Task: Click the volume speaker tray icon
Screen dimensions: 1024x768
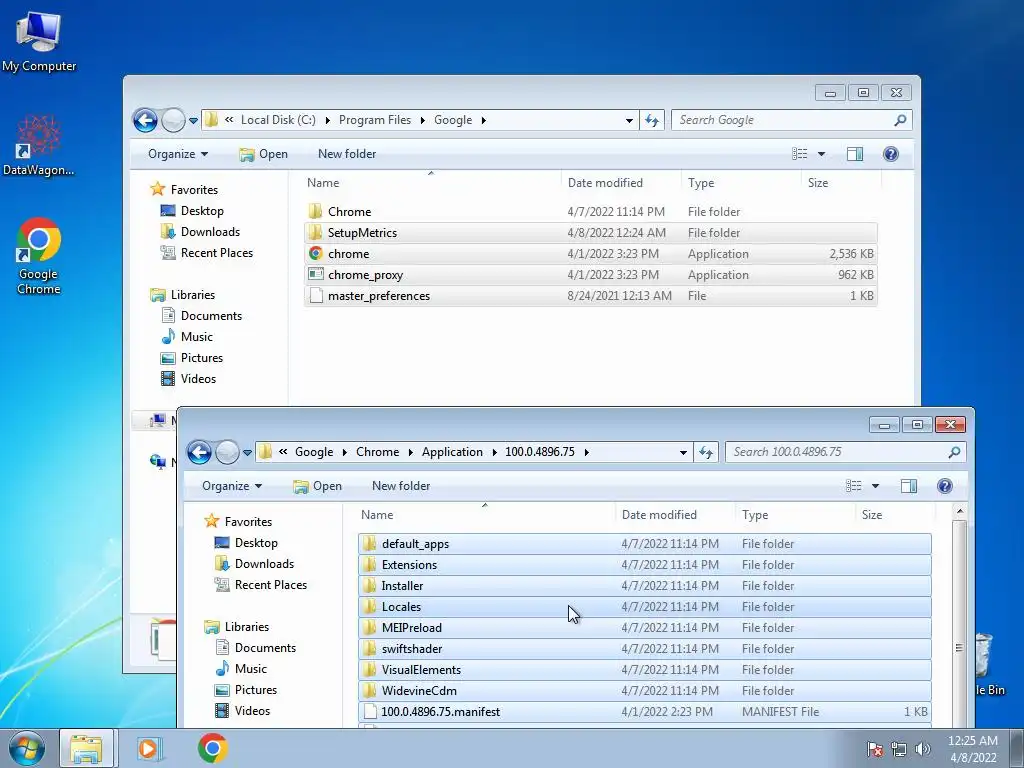Action: tap(922, 749)
